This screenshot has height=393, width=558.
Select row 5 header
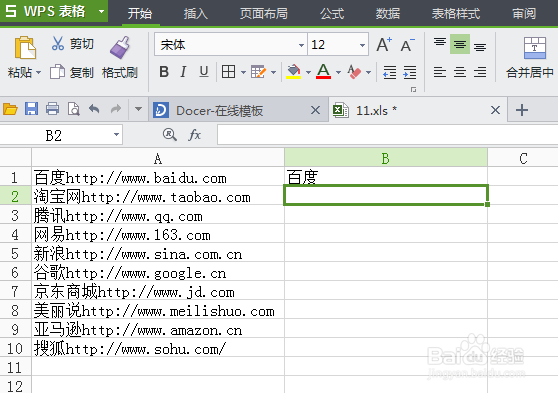click(15, 253)
